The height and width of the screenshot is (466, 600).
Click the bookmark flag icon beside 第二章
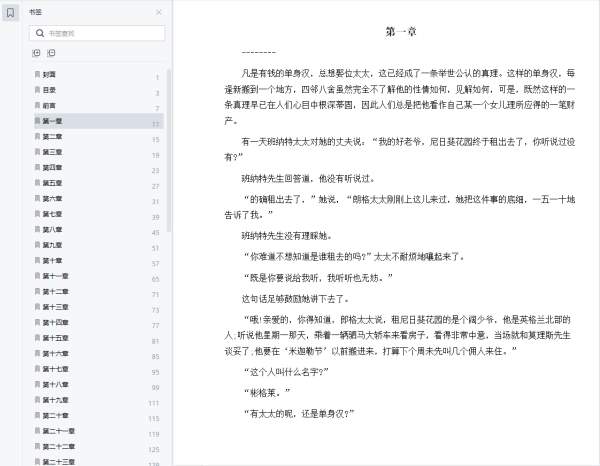pyautogui.click(x=38, y=136)
